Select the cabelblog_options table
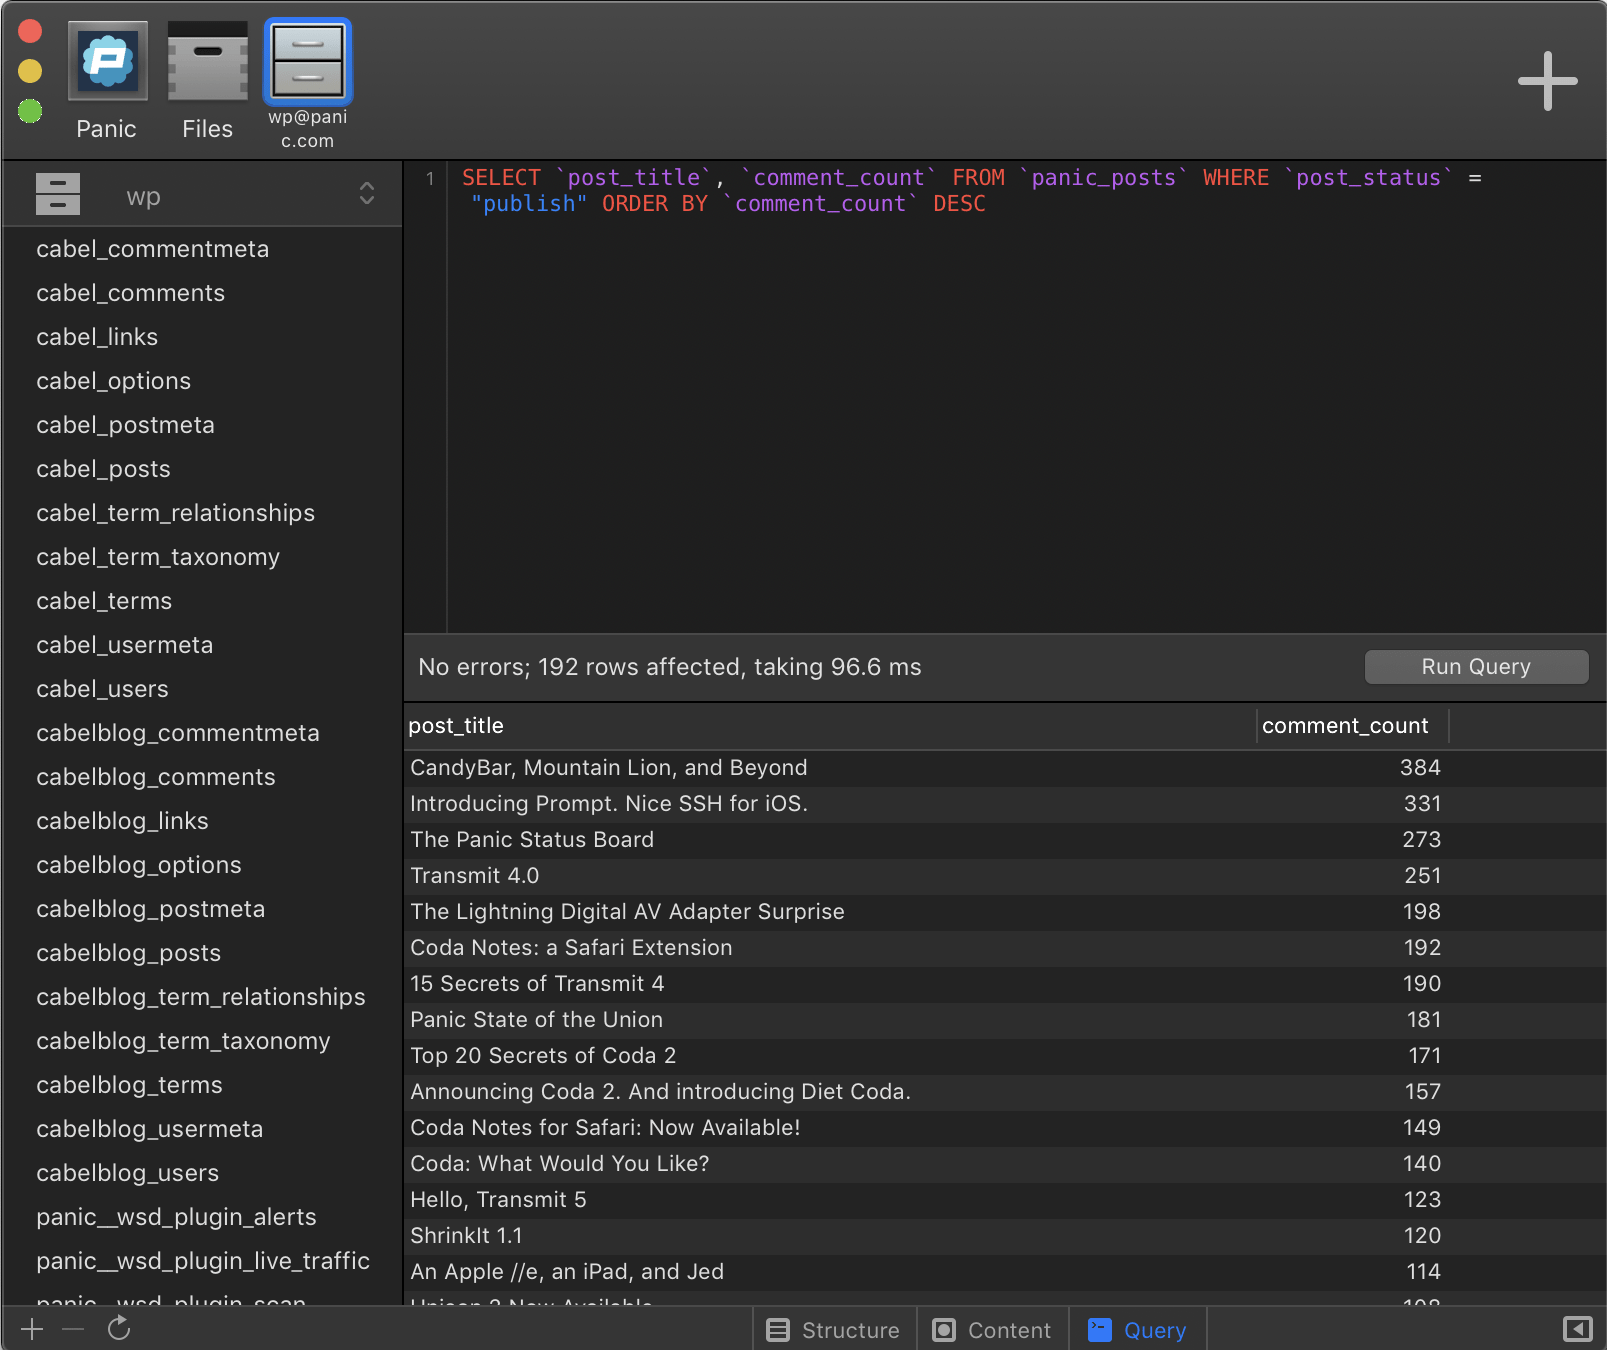The image size is (1607, 1350). (203, 865)
